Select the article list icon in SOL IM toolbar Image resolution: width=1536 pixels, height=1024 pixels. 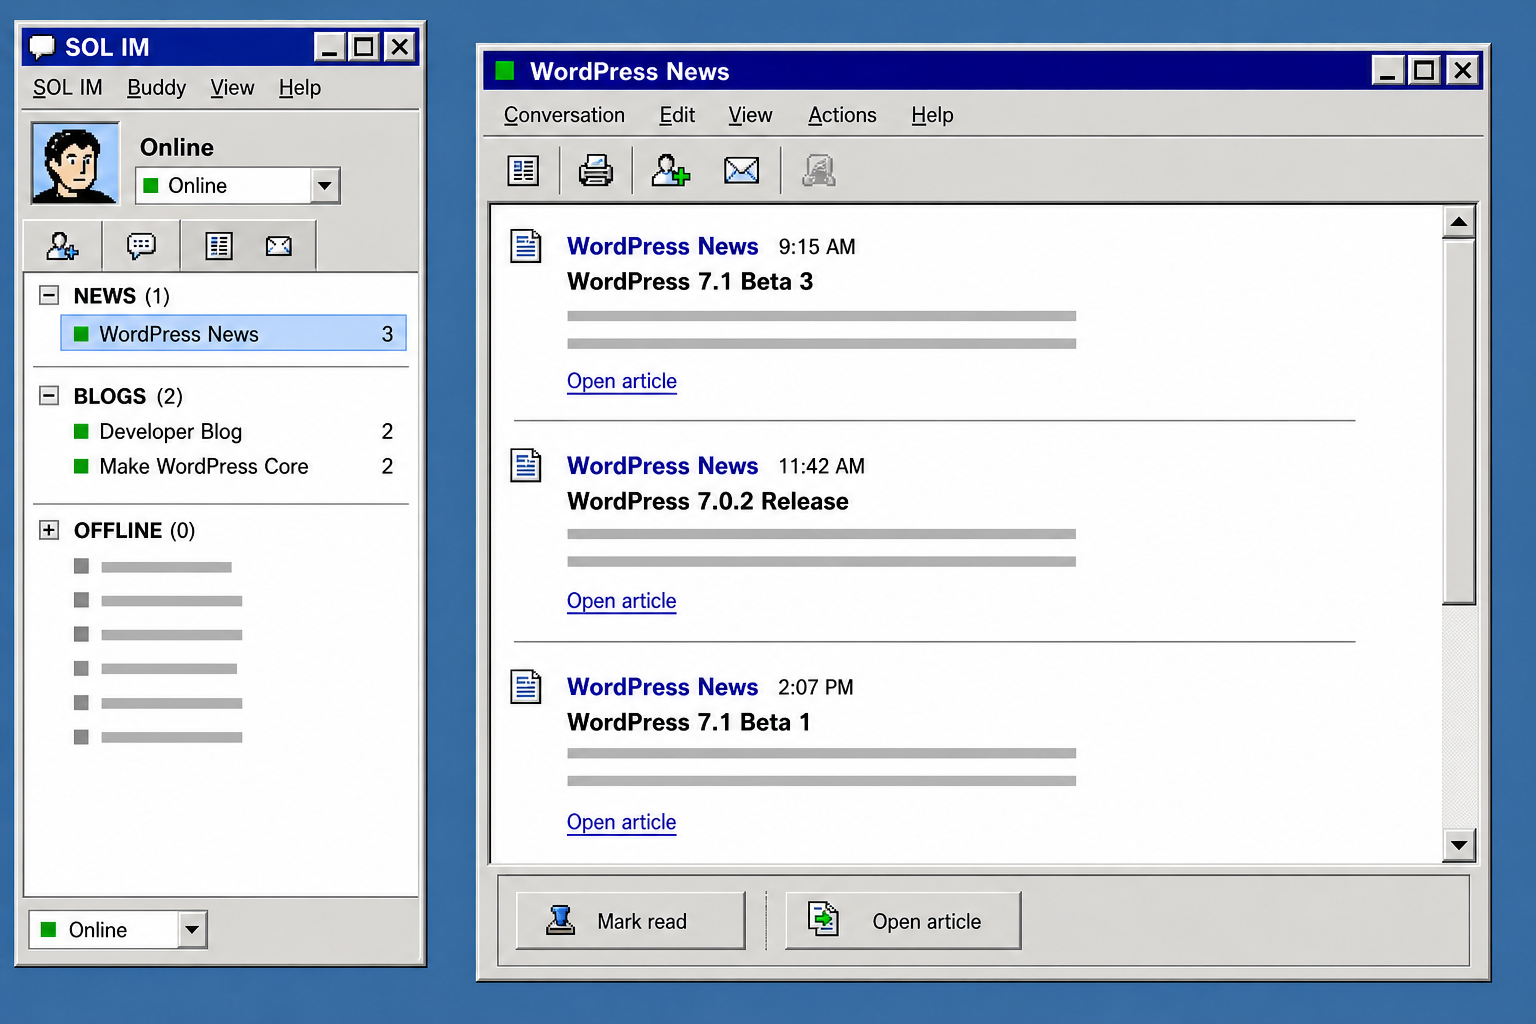(219, 246)
